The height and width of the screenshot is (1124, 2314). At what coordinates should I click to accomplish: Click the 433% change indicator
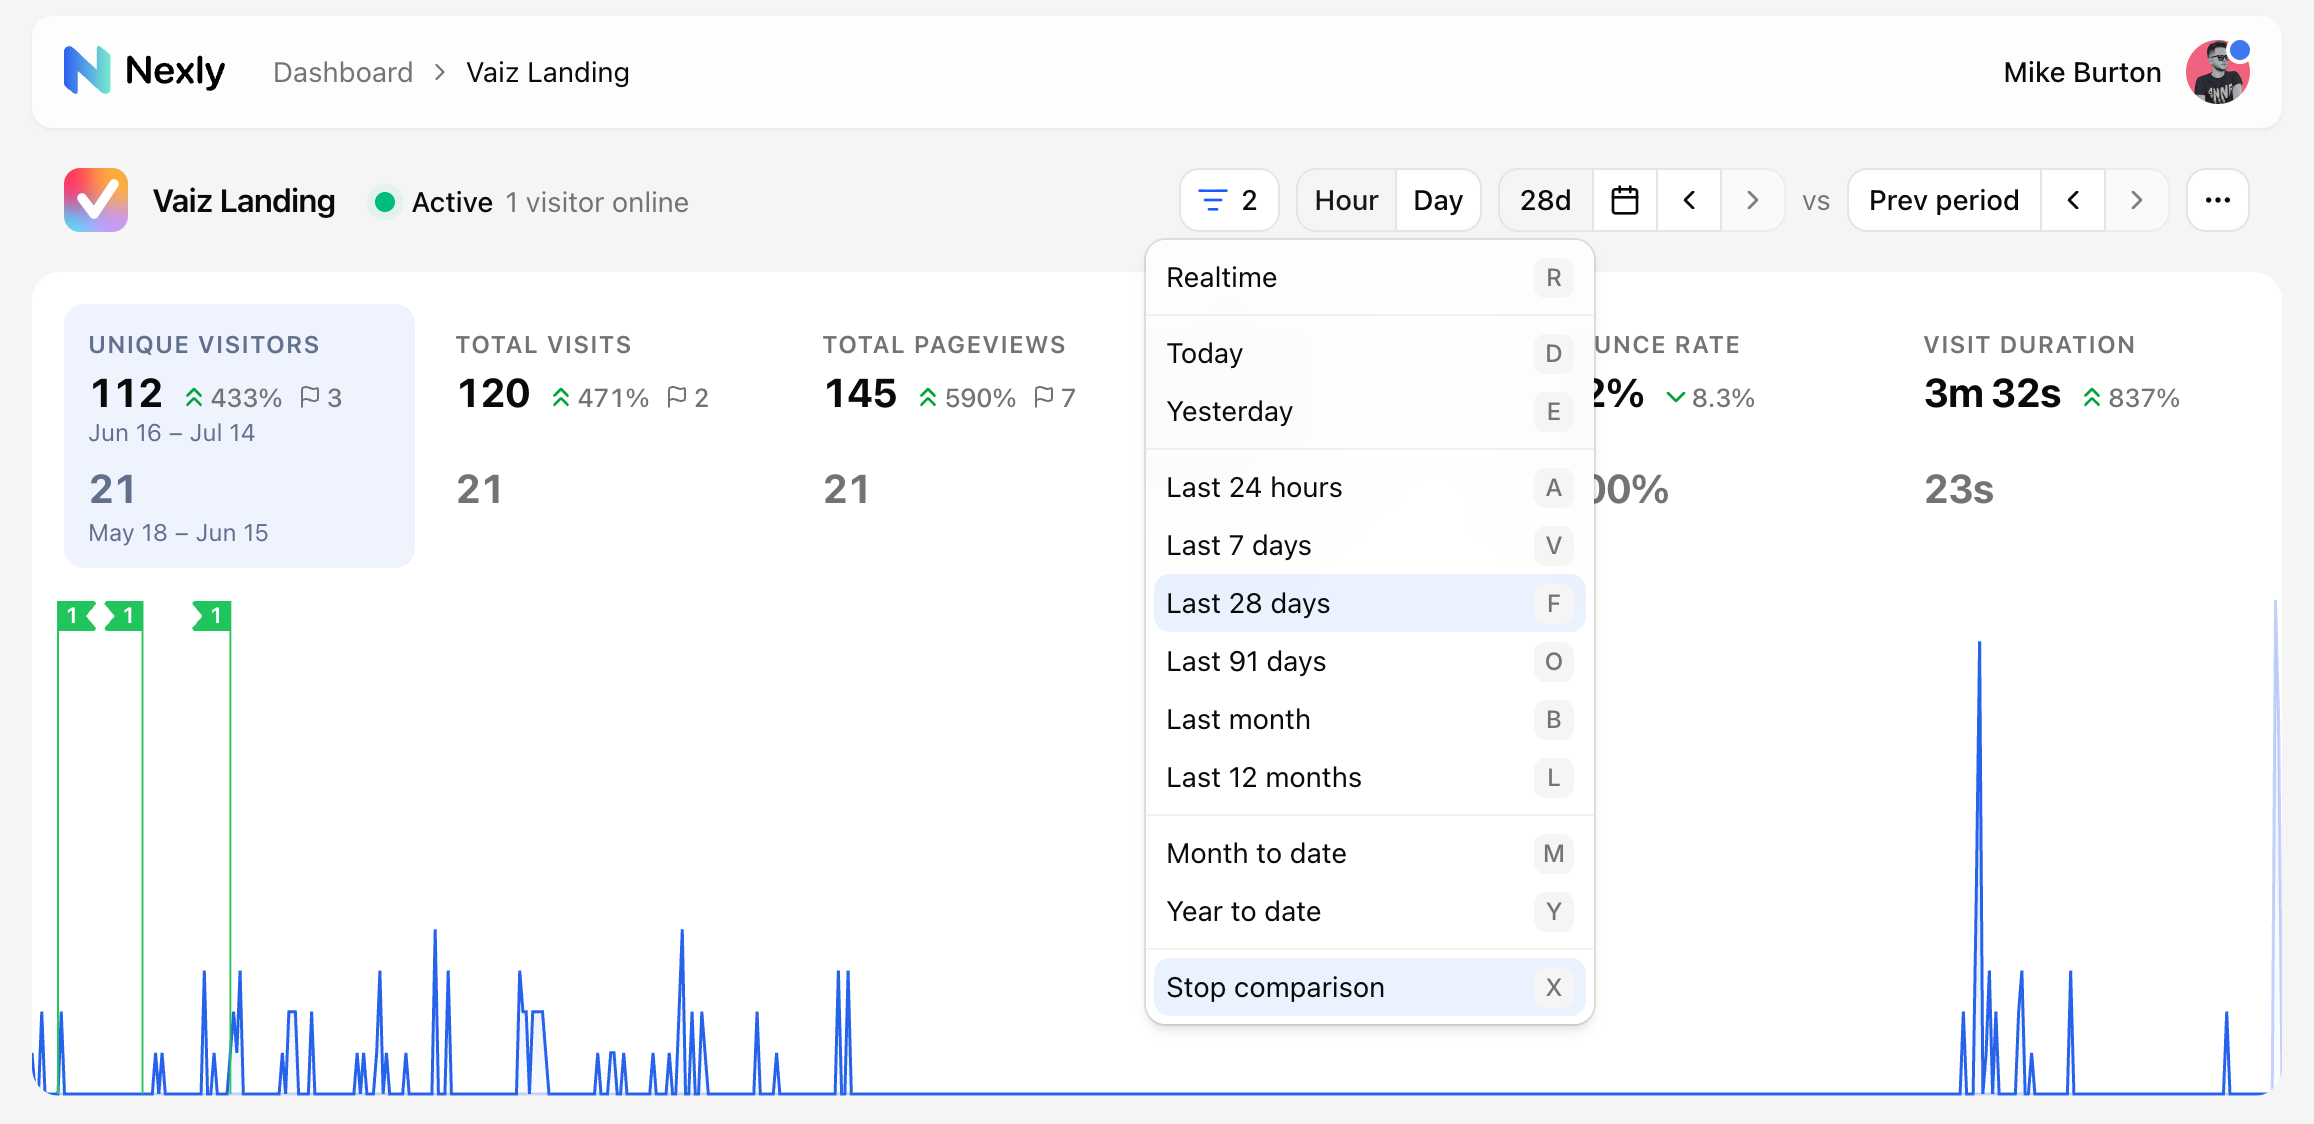pos(234,397)
